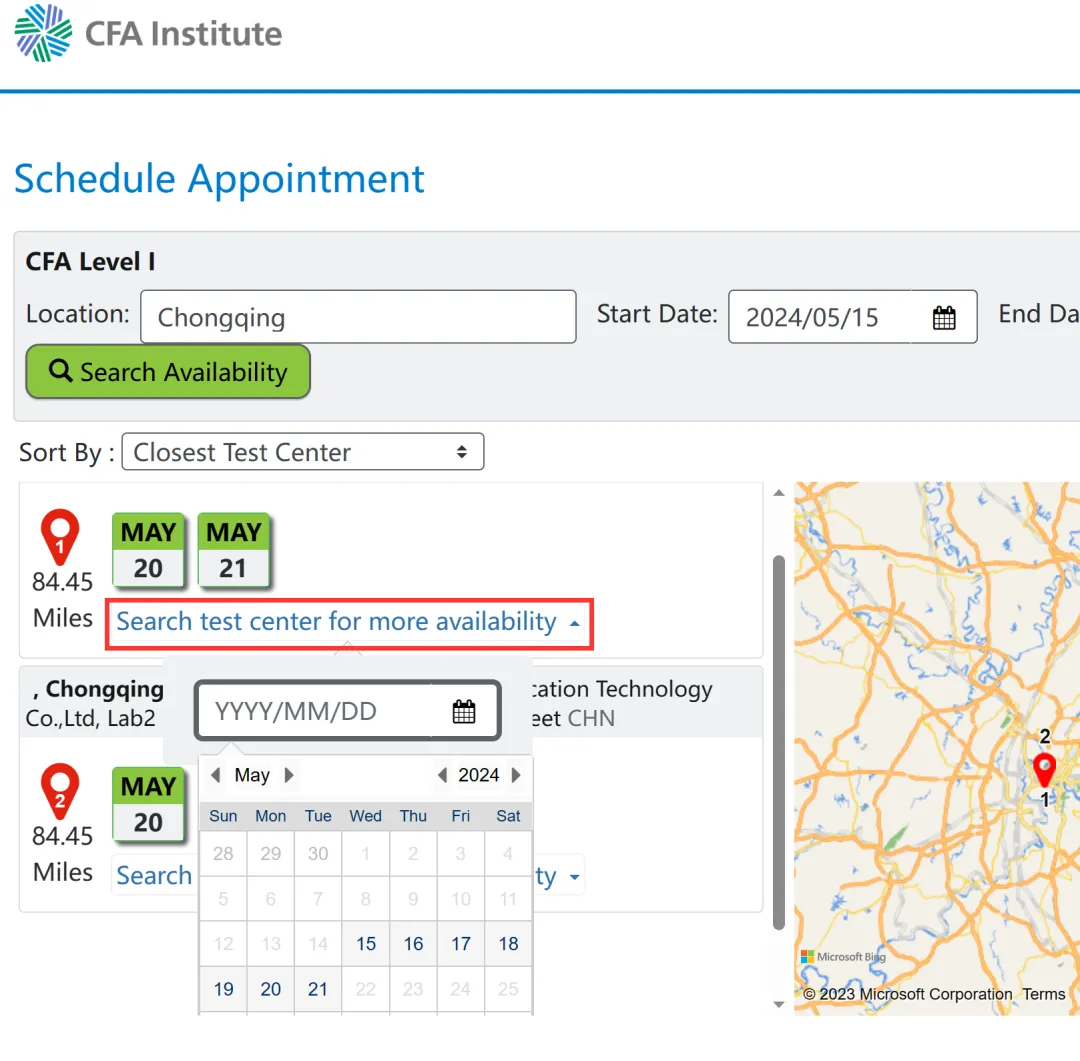The image size is (1080, 1061).
Task: Open the Start Date calendar icon
Action: click(x=944, y=318)
